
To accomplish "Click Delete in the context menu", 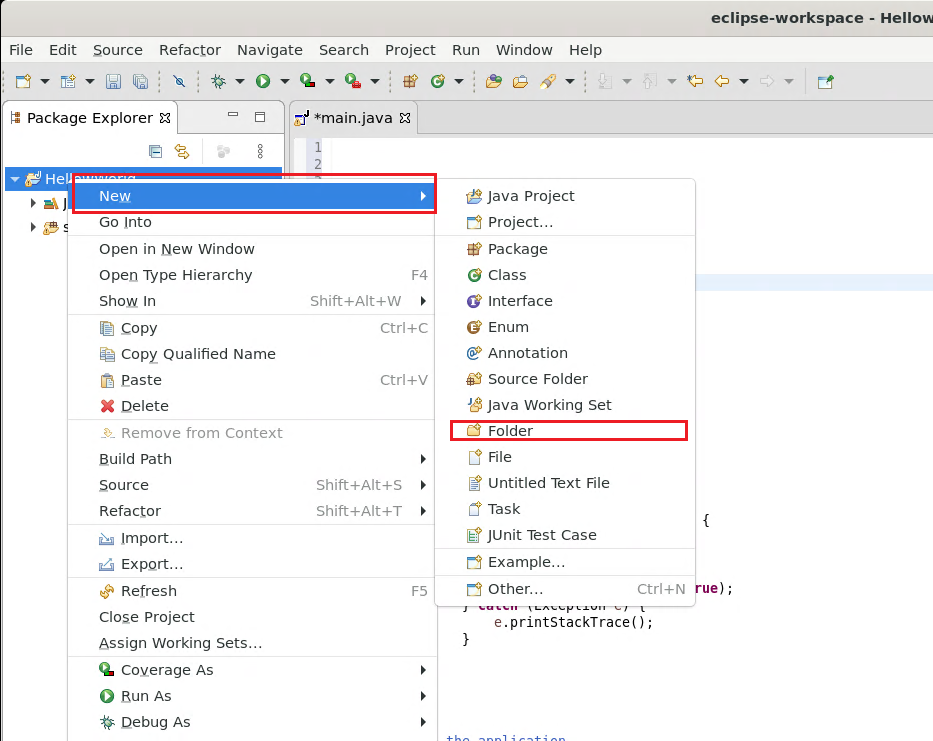I will tap(252, 406).
